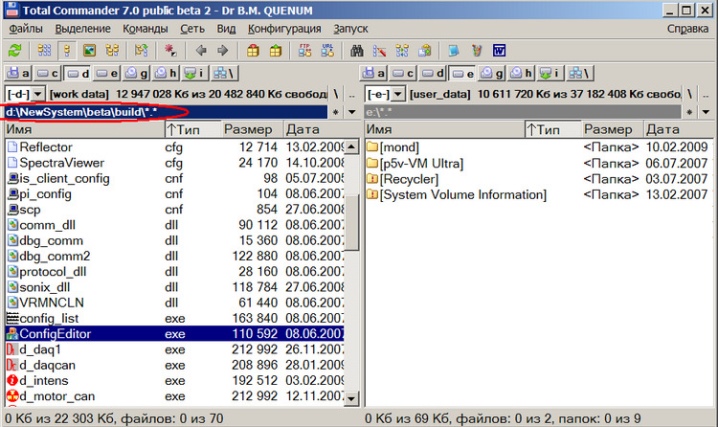Toggle full file details view icon
This screenshot has width=718, height=427.
[x=67, y=50]
